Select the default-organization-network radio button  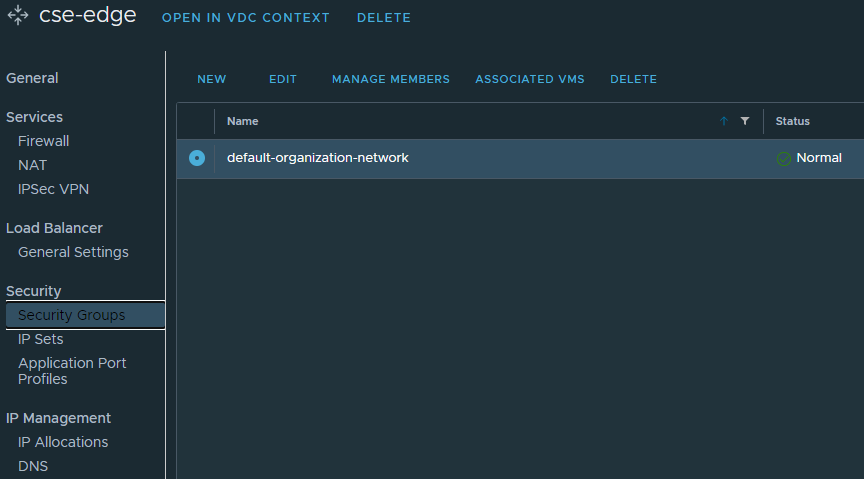[x=197, y=158]
